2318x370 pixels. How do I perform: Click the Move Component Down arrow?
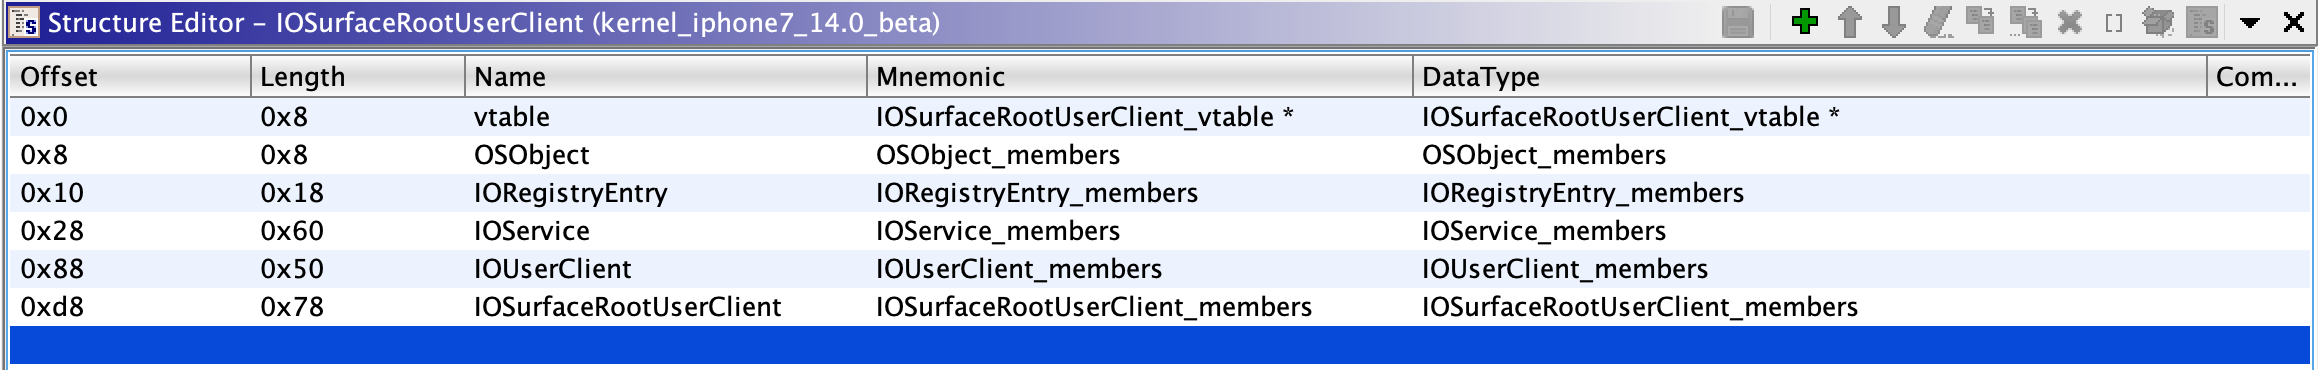(x=1893, y=22)
